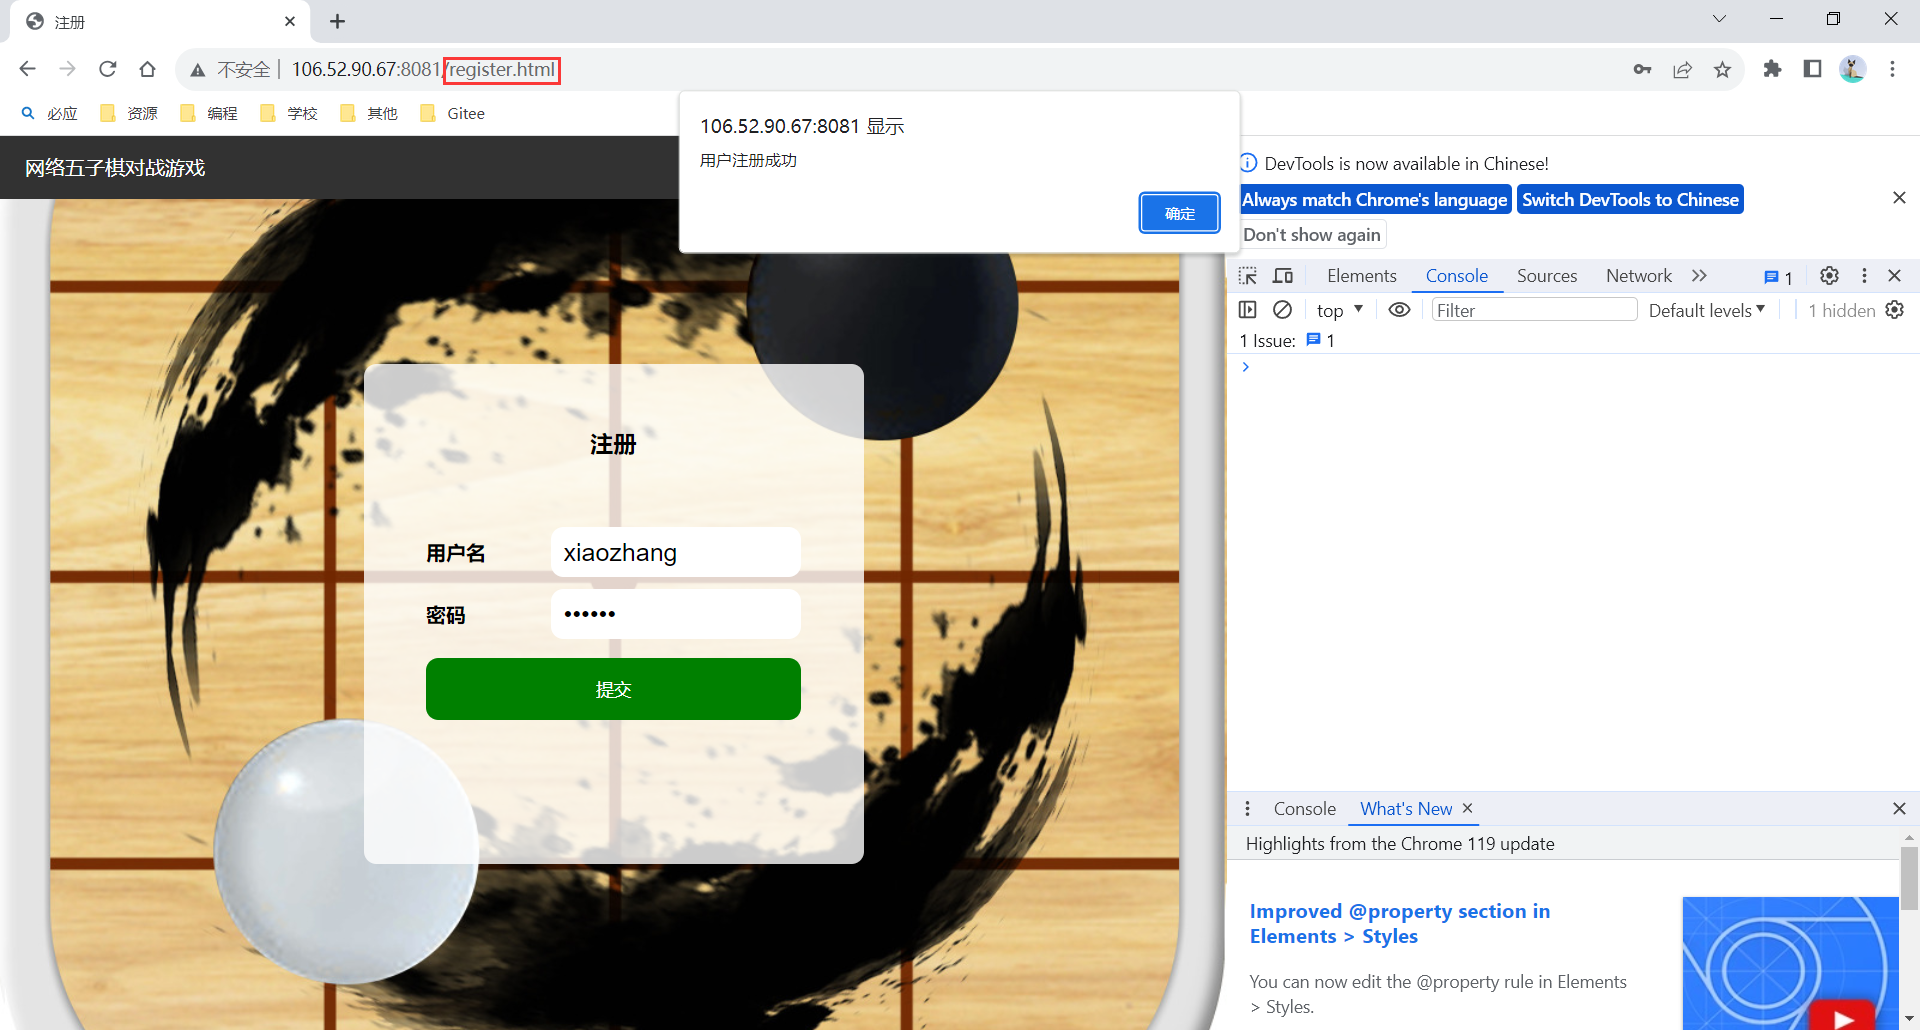Image resolution: width=1920 pixels, height=1030 pixels.
Task: Switch to the Console tab
Action: click(x=1456, y=276)
